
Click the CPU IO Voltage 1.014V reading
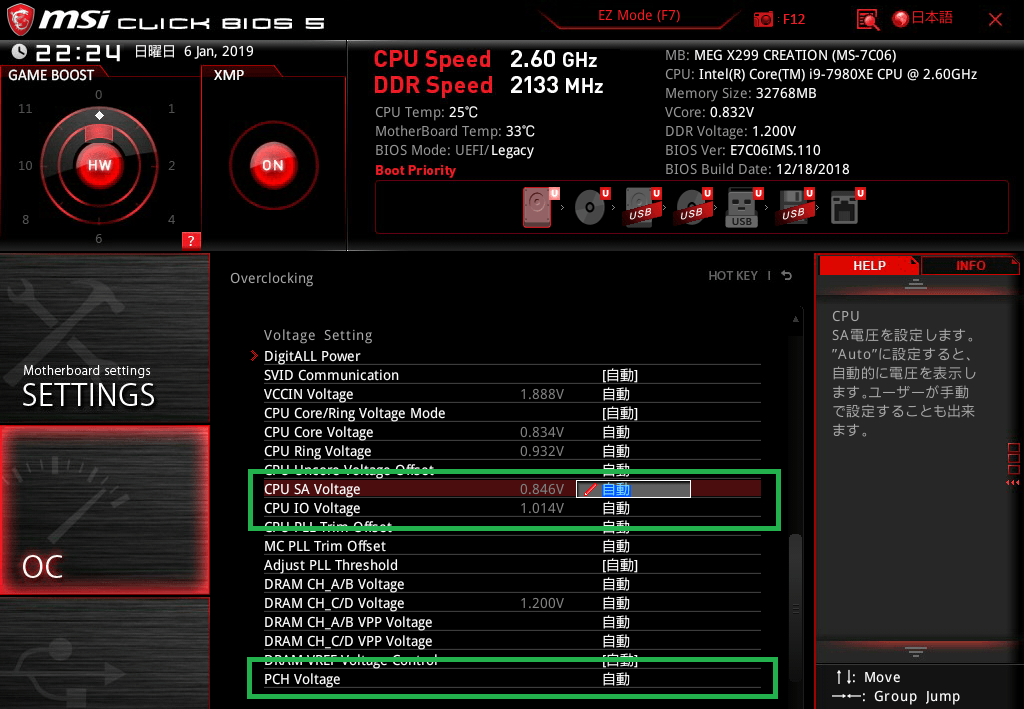541,508
